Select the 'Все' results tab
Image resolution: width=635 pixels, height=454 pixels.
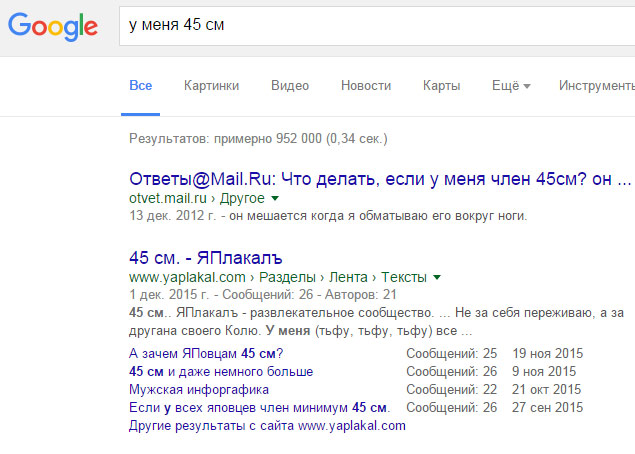coord(141,85)
